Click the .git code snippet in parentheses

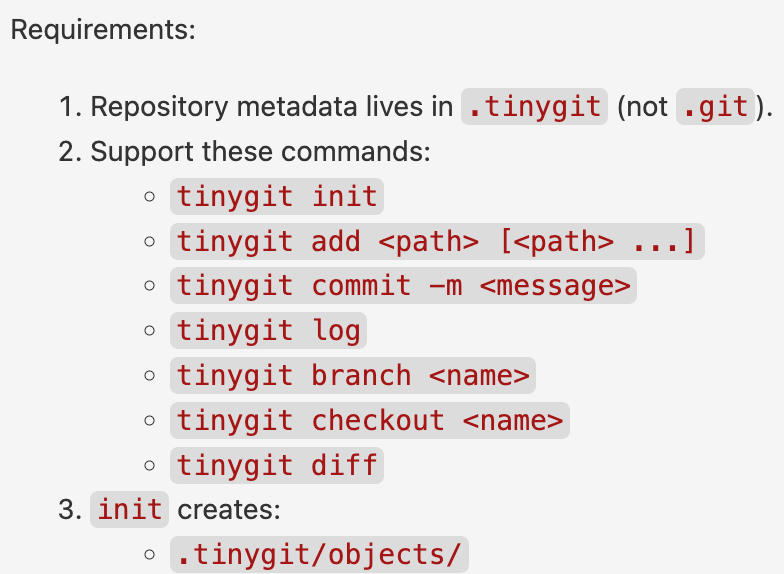pos(716,107)
